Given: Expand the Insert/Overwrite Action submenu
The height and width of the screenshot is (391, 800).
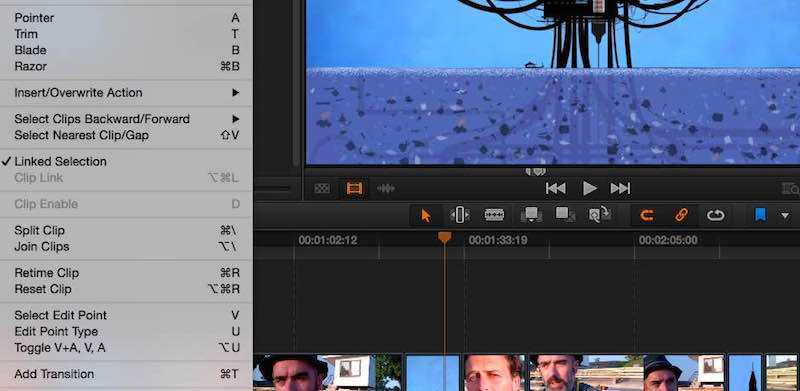Looking at the screenshot, I should point(126,93).
